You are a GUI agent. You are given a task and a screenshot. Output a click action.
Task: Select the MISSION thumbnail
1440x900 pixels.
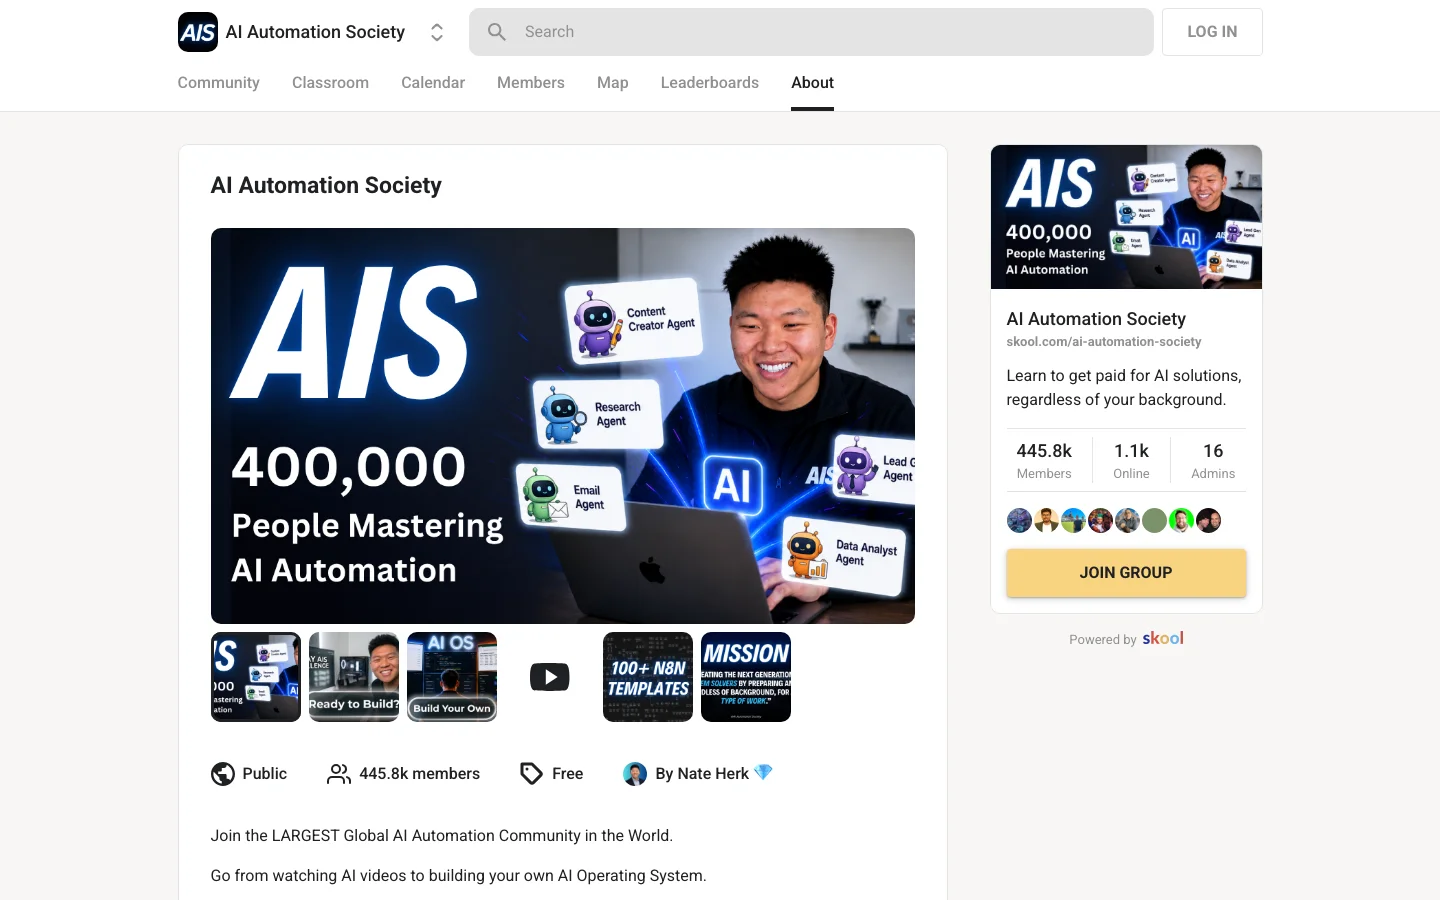pos(746,677)
